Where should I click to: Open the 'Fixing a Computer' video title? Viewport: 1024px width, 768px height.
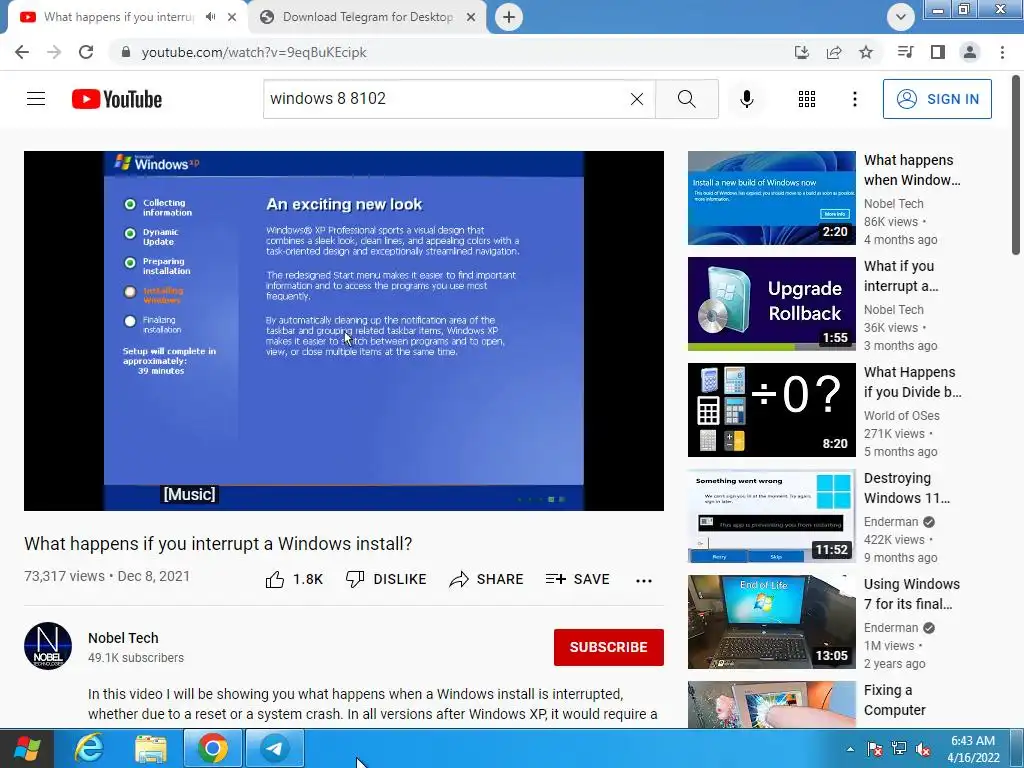pyautogui.click(x=895, y=700)
